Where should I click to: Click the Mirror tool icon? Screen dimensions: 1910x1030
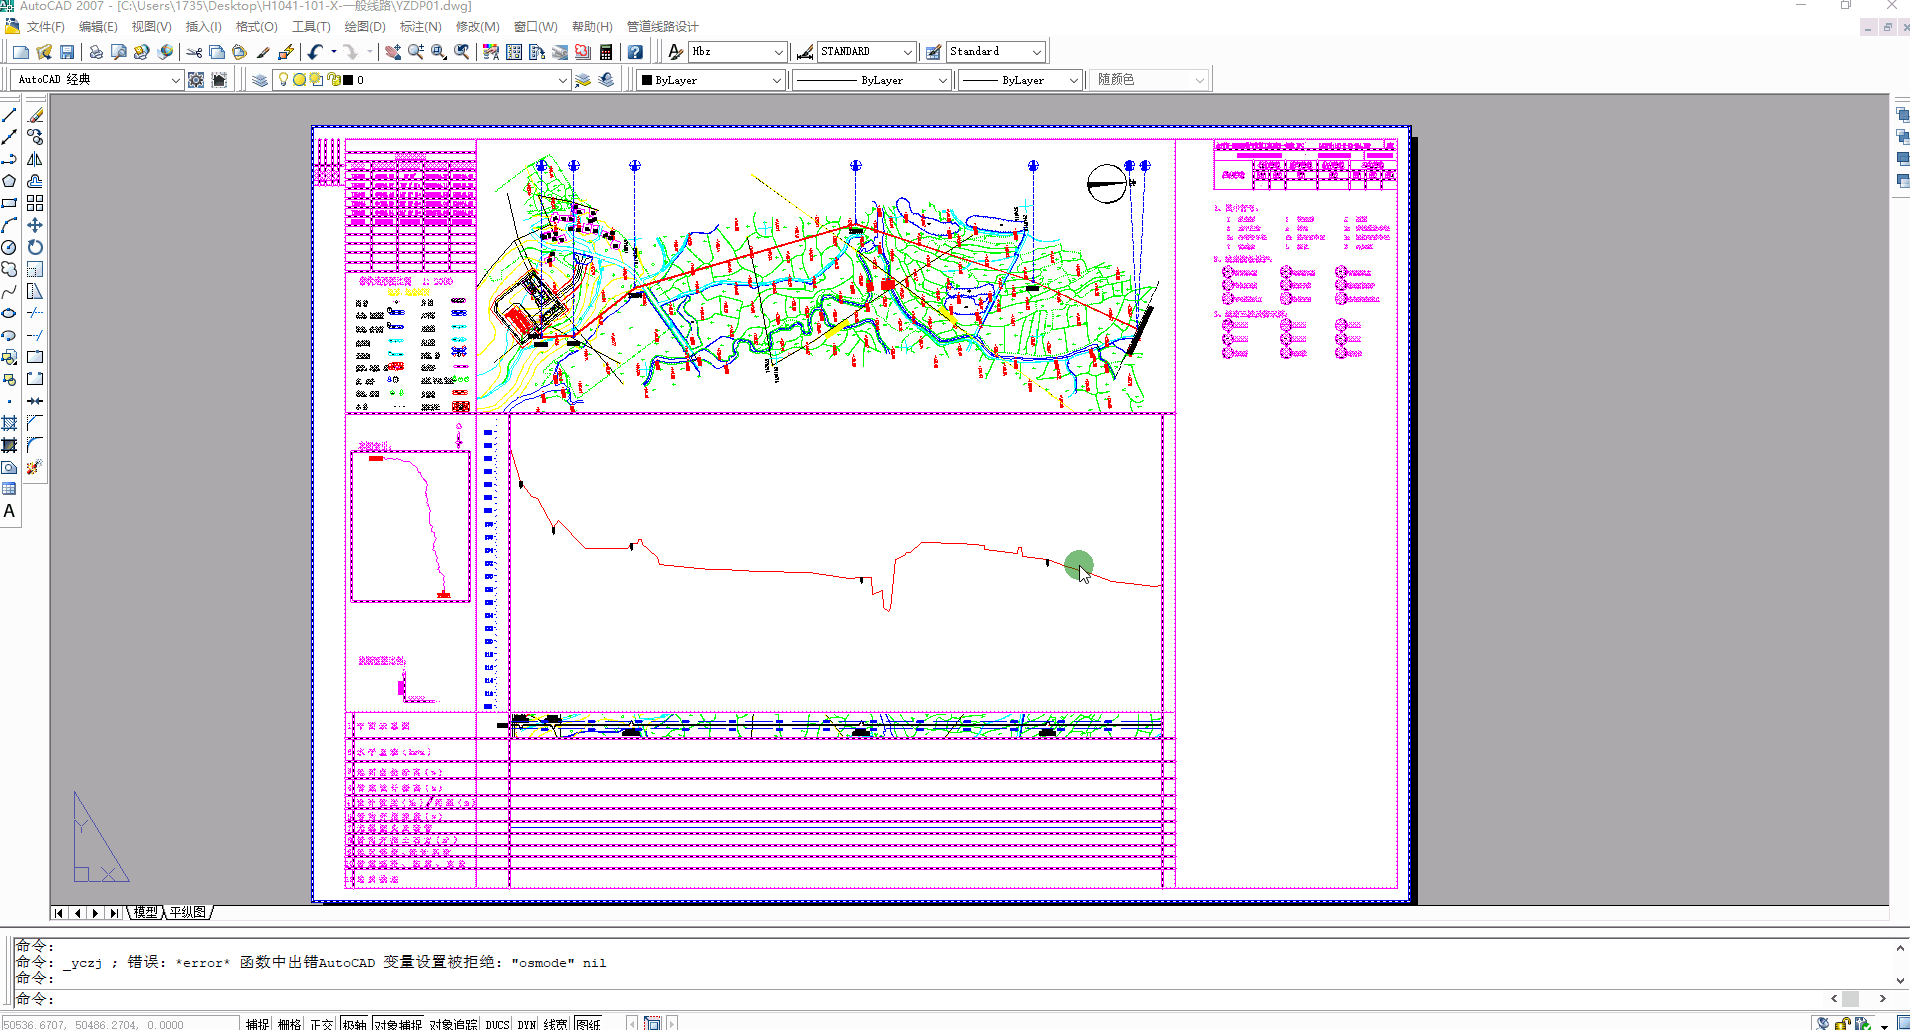[35, 159]
